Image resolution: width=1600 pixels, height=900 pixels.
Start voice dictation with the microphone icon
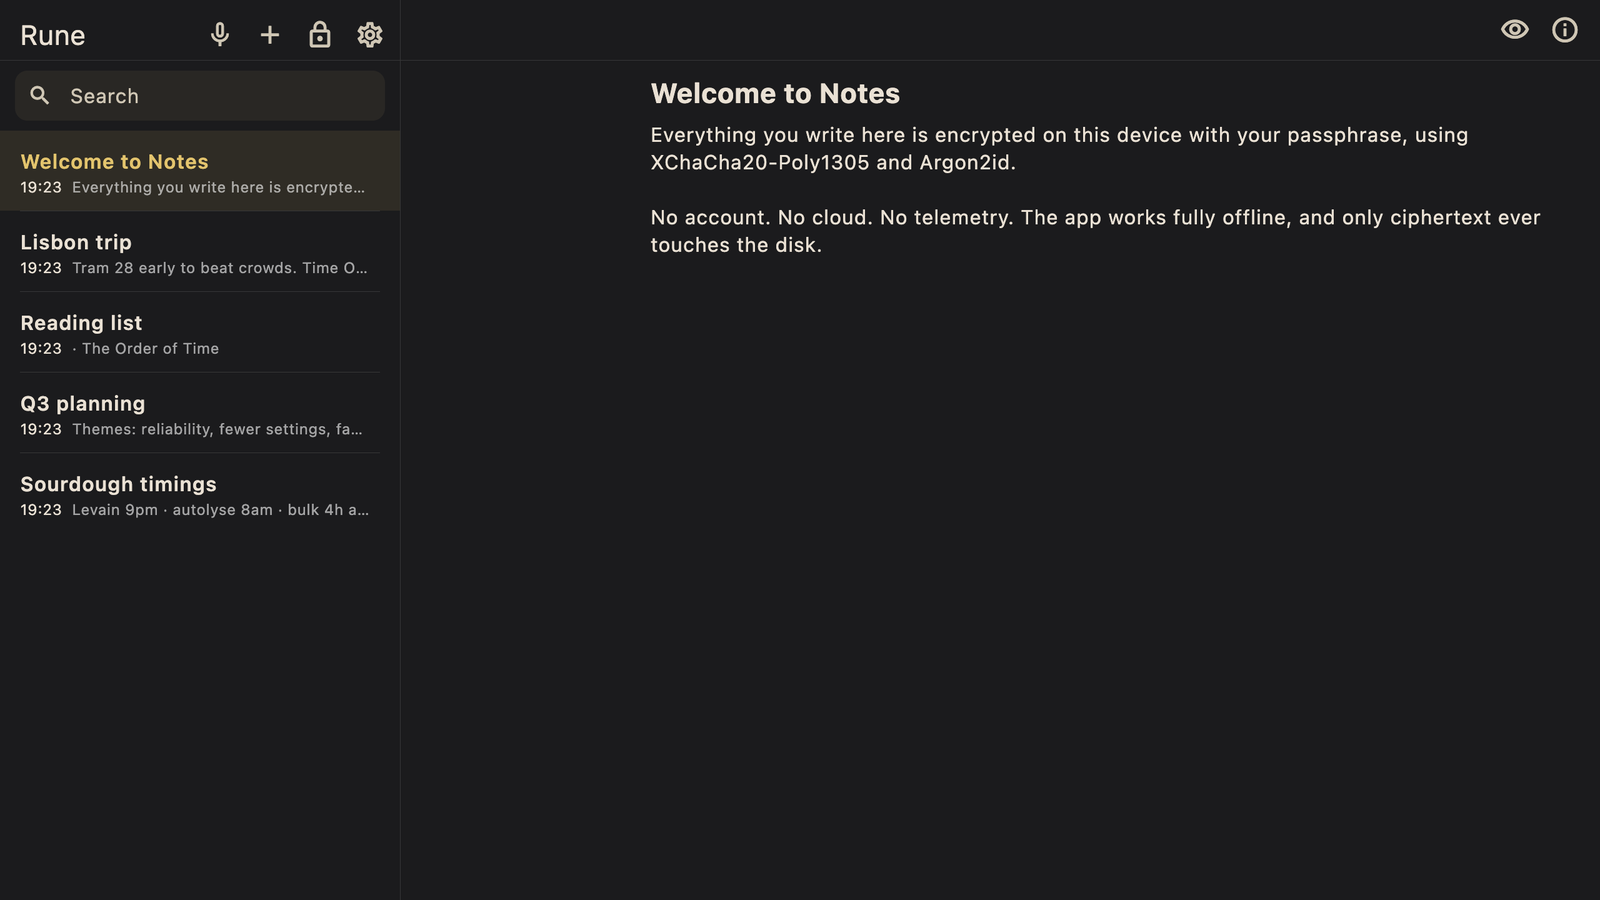220,35
